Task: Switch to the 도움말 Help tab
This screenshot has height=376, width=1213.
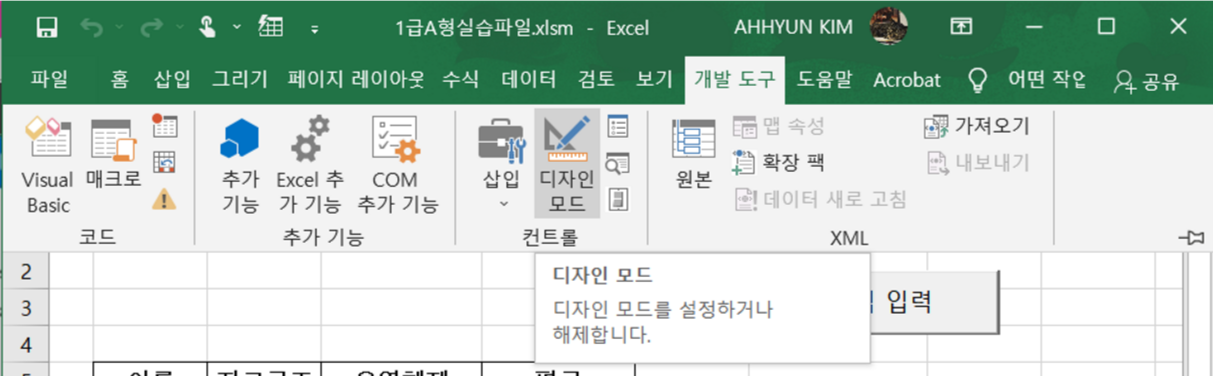Action: (x=824, y=80)
